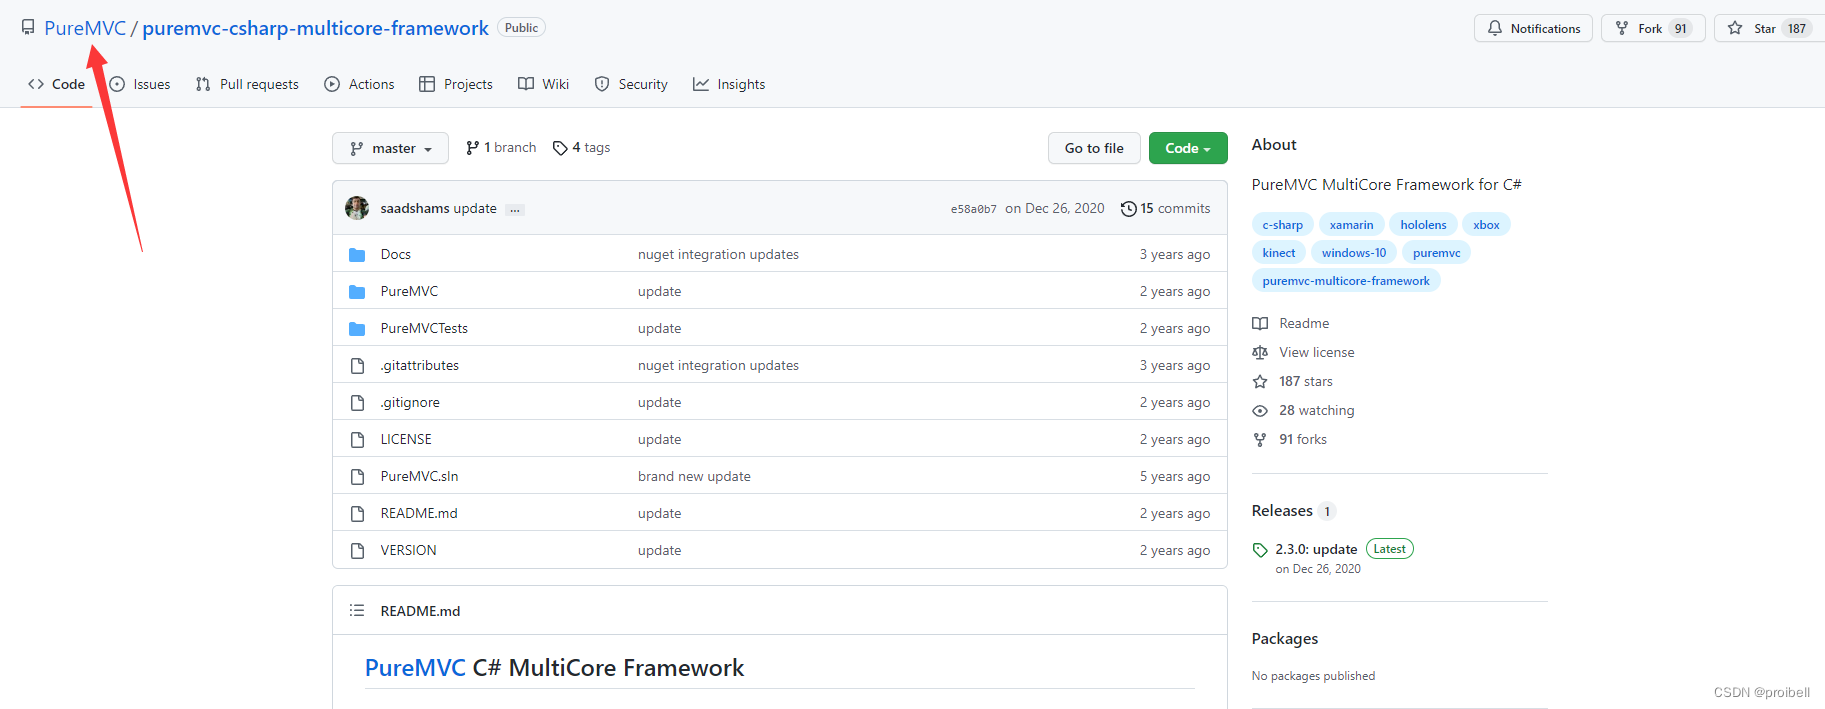This screenshot has height=709, width=1825.
Task: Open the Docs folder
Action: [396, 254]
